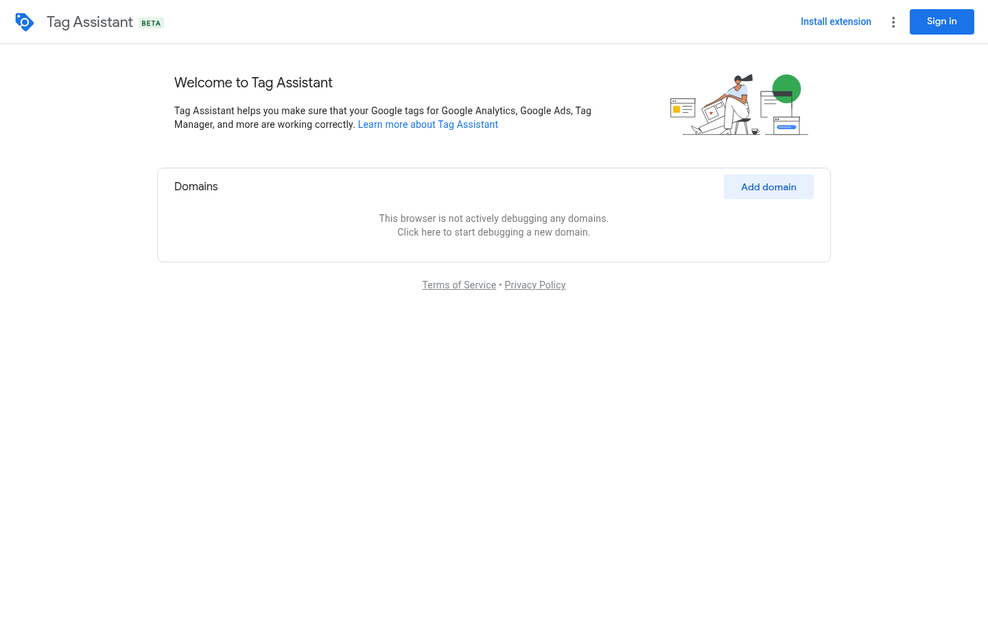Click the Tag Assistant title text
Image resolution: width=988 pixels, height=618 pixels.
tap(89, 22)
